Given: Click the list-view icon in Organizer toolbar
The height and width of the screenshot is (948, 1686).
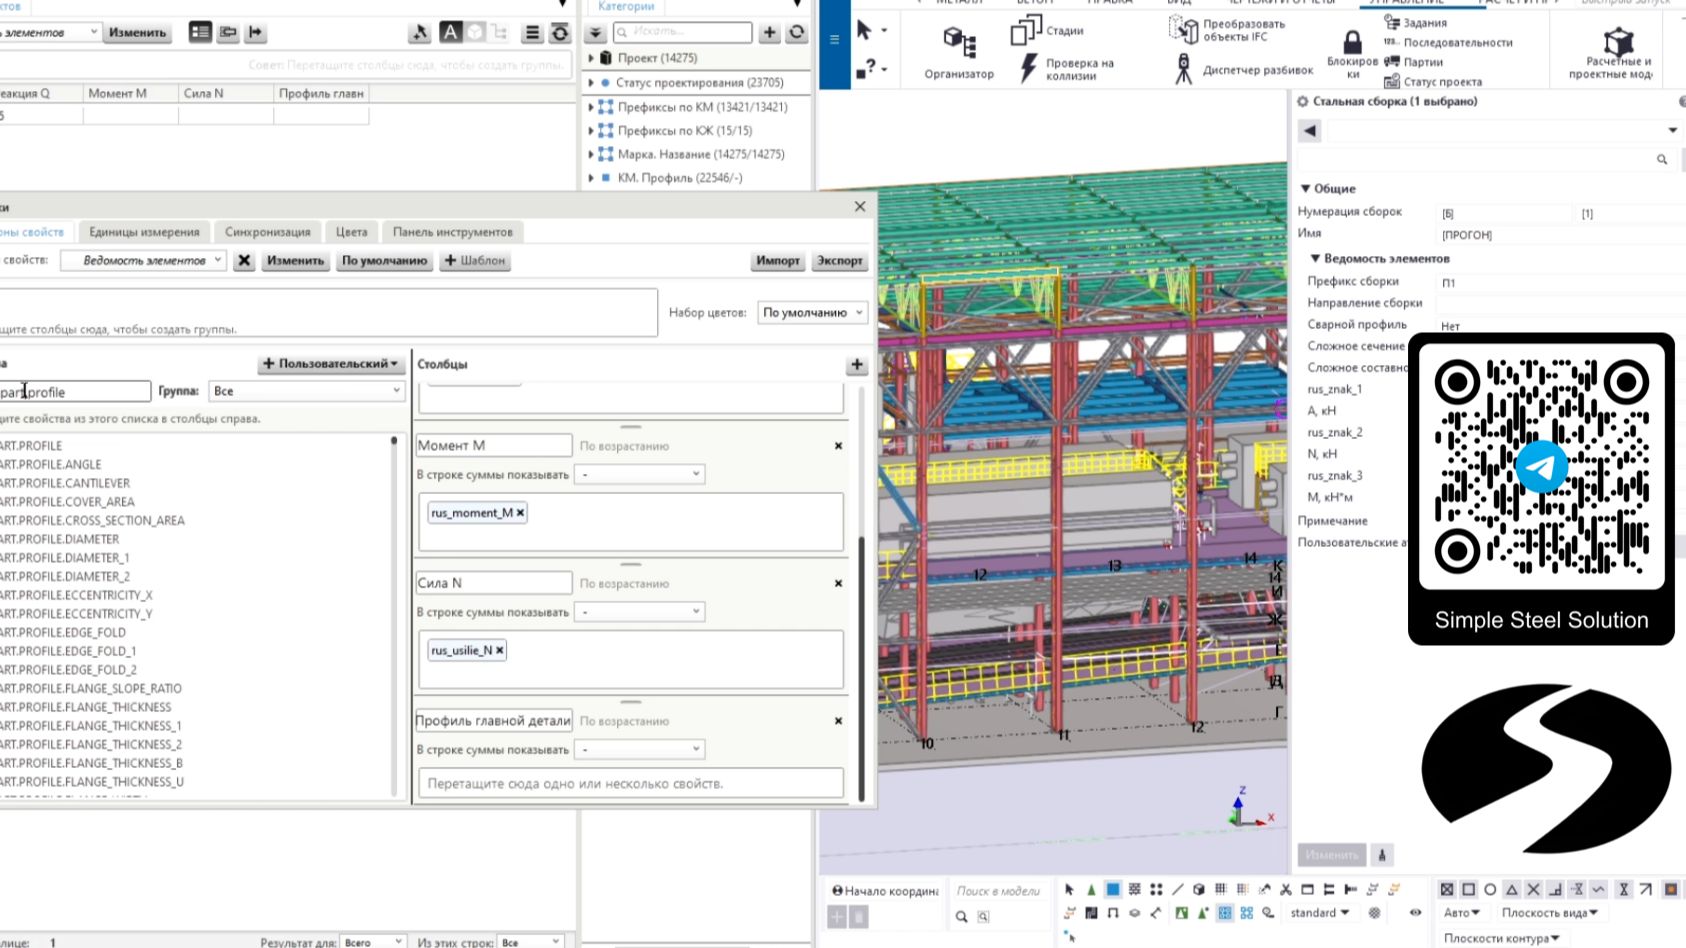Looking at the screenshot, I should (200, 32).
